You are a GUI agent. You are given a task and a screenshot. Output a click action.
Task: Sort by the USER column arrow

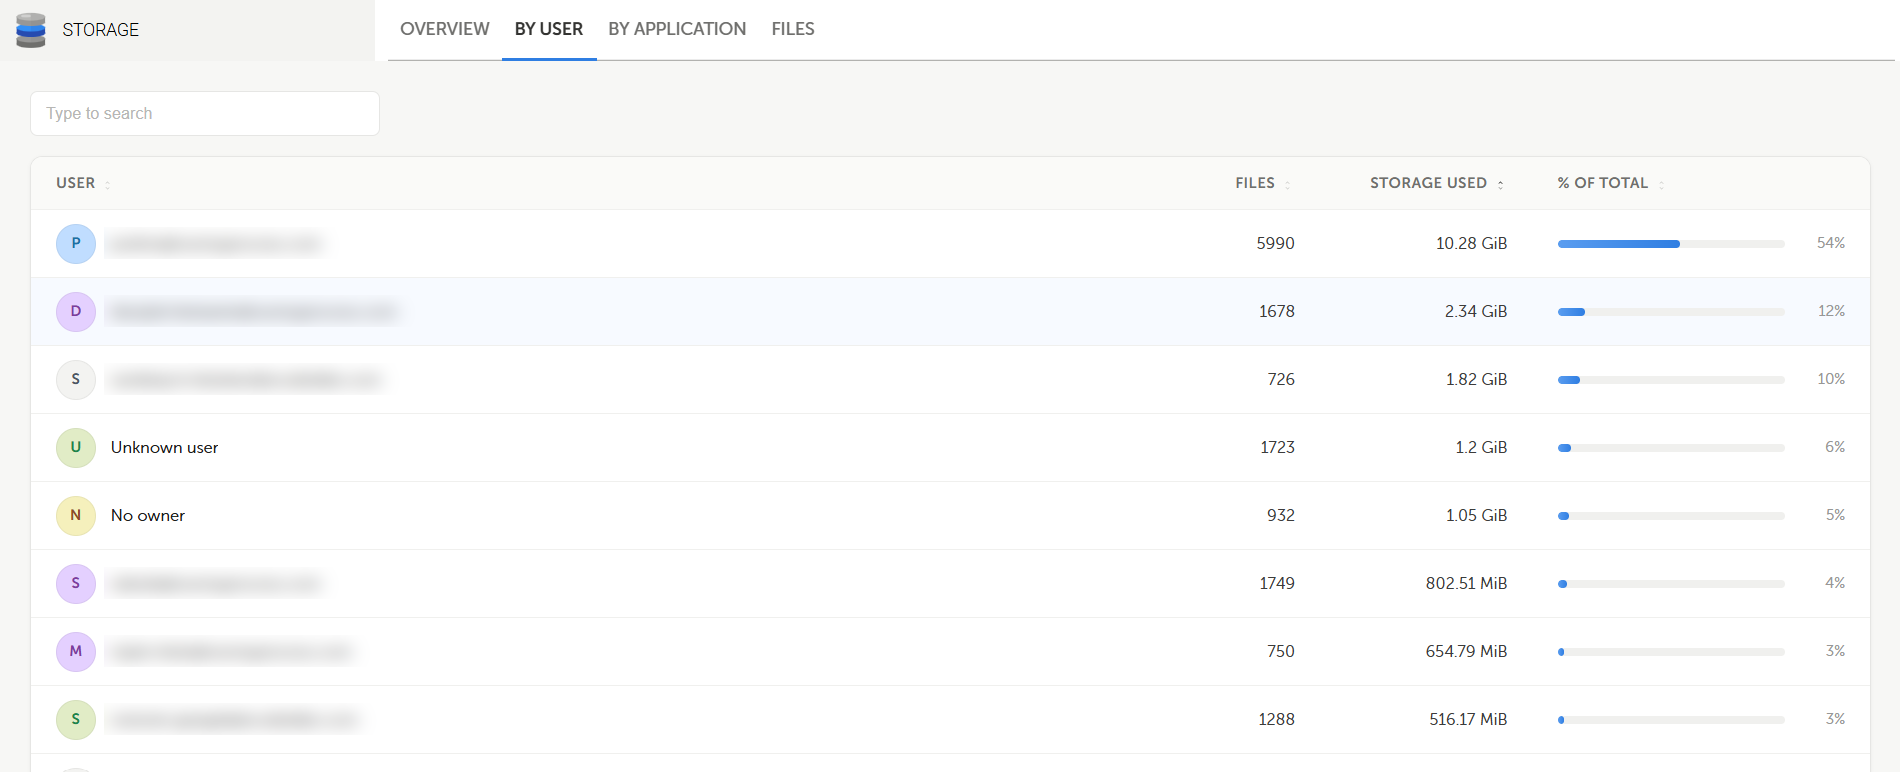[108, 184]
